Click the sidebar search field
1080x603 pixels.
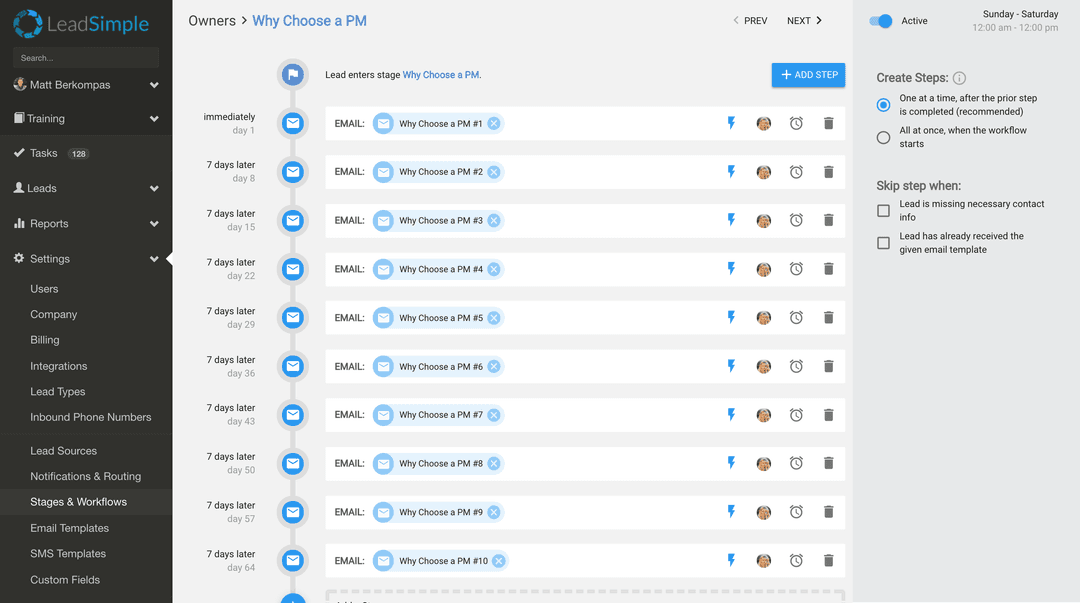85,57
